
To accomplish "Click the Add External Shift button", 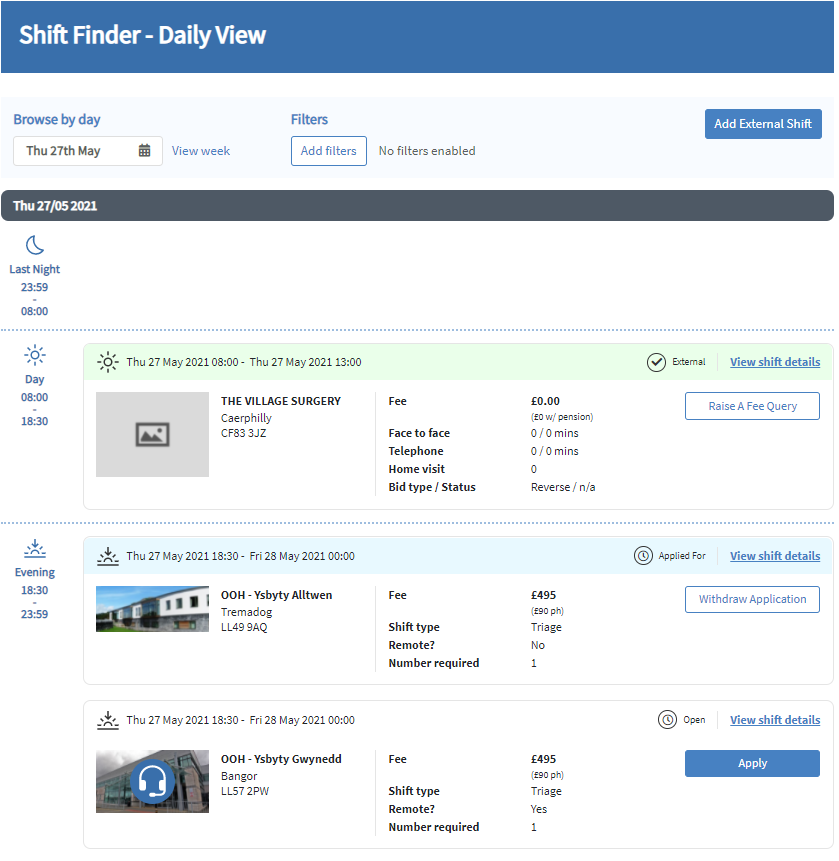I will point(763,124).
